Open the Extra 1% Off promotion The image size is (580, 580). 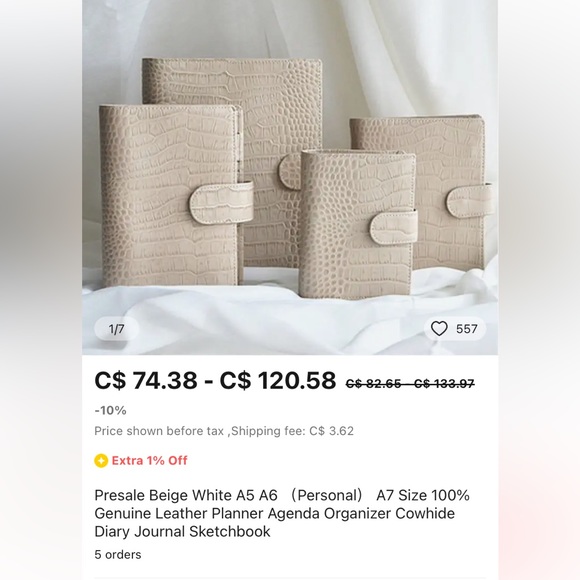point(149,461)
